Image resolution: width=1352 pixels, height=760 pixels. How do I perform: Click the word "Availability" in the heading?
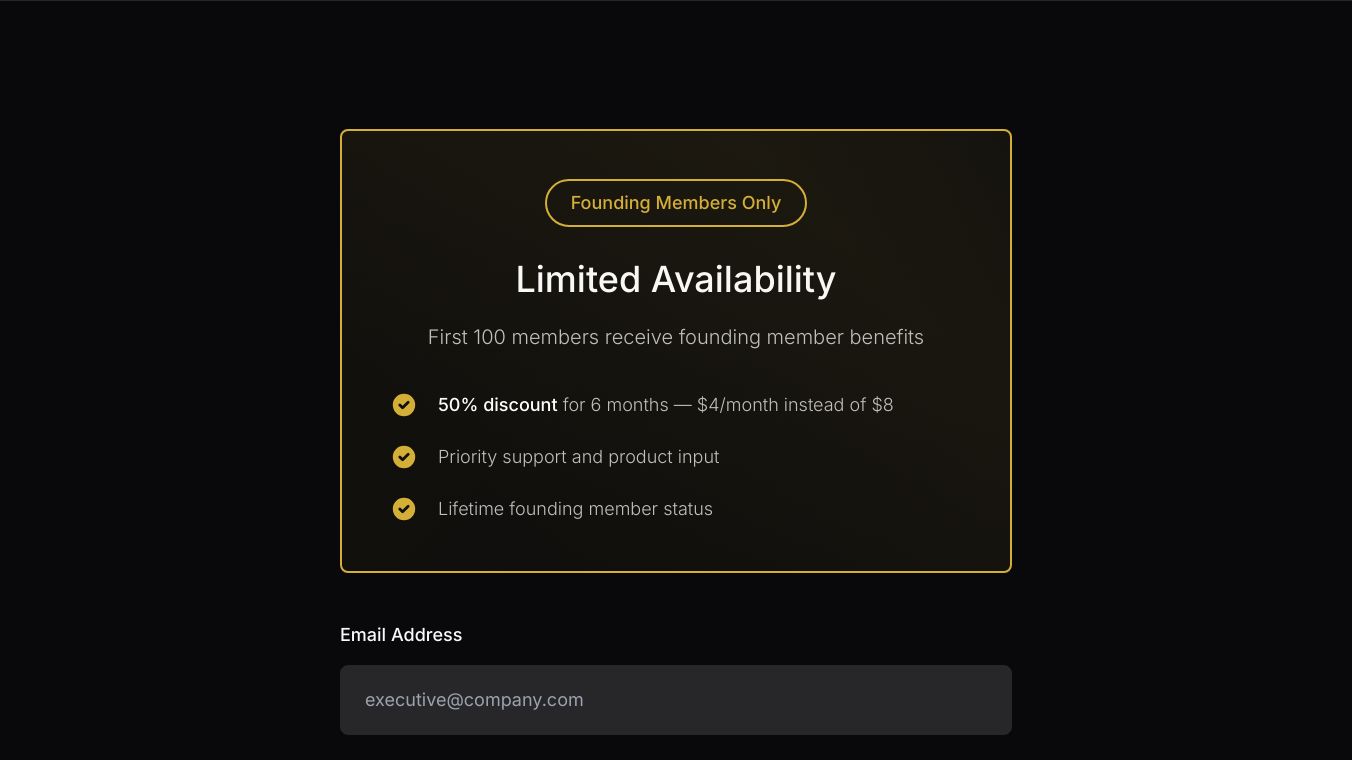click(743, 280)
